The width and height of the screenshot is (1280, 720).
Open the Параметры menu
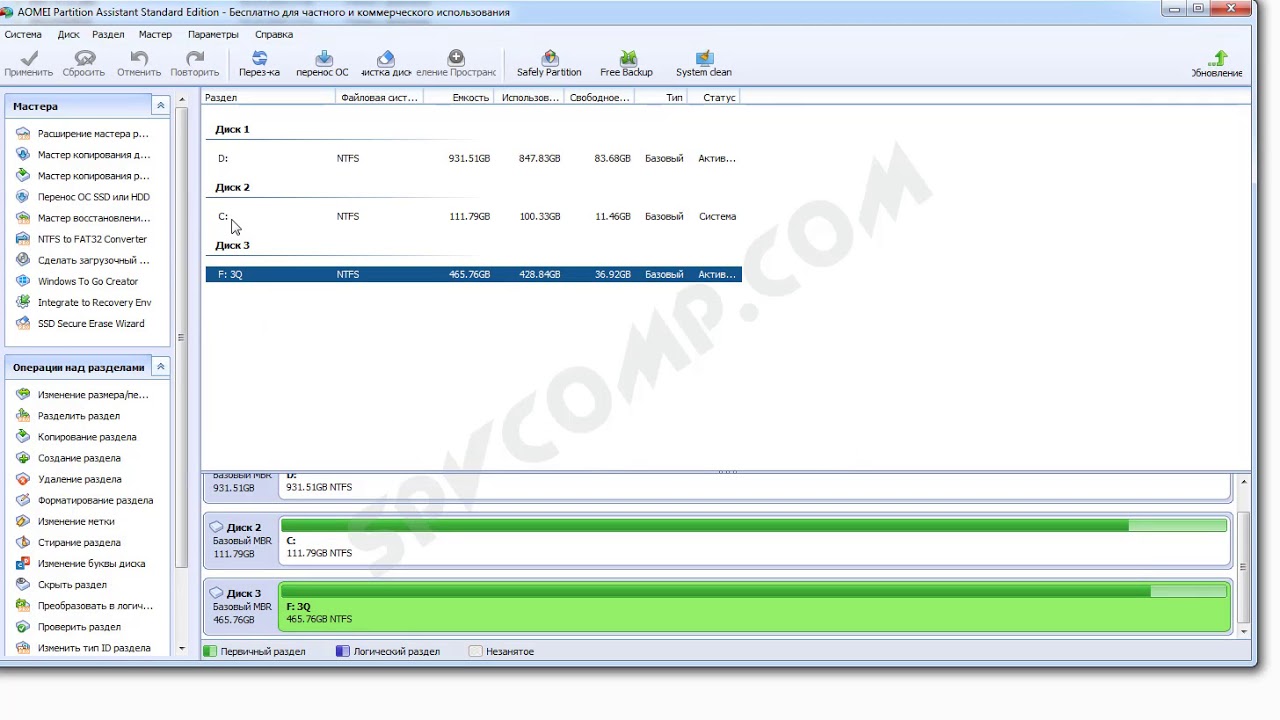(213, 34)
